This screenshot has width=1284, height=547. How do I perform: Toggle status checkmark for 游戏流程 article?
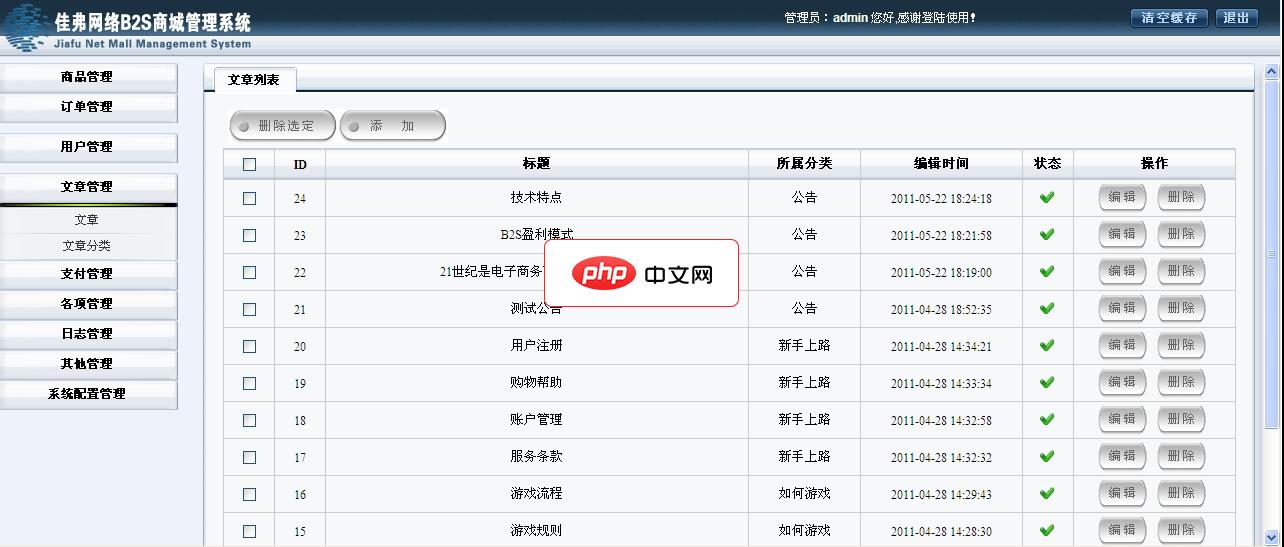tap(1047, 493)
